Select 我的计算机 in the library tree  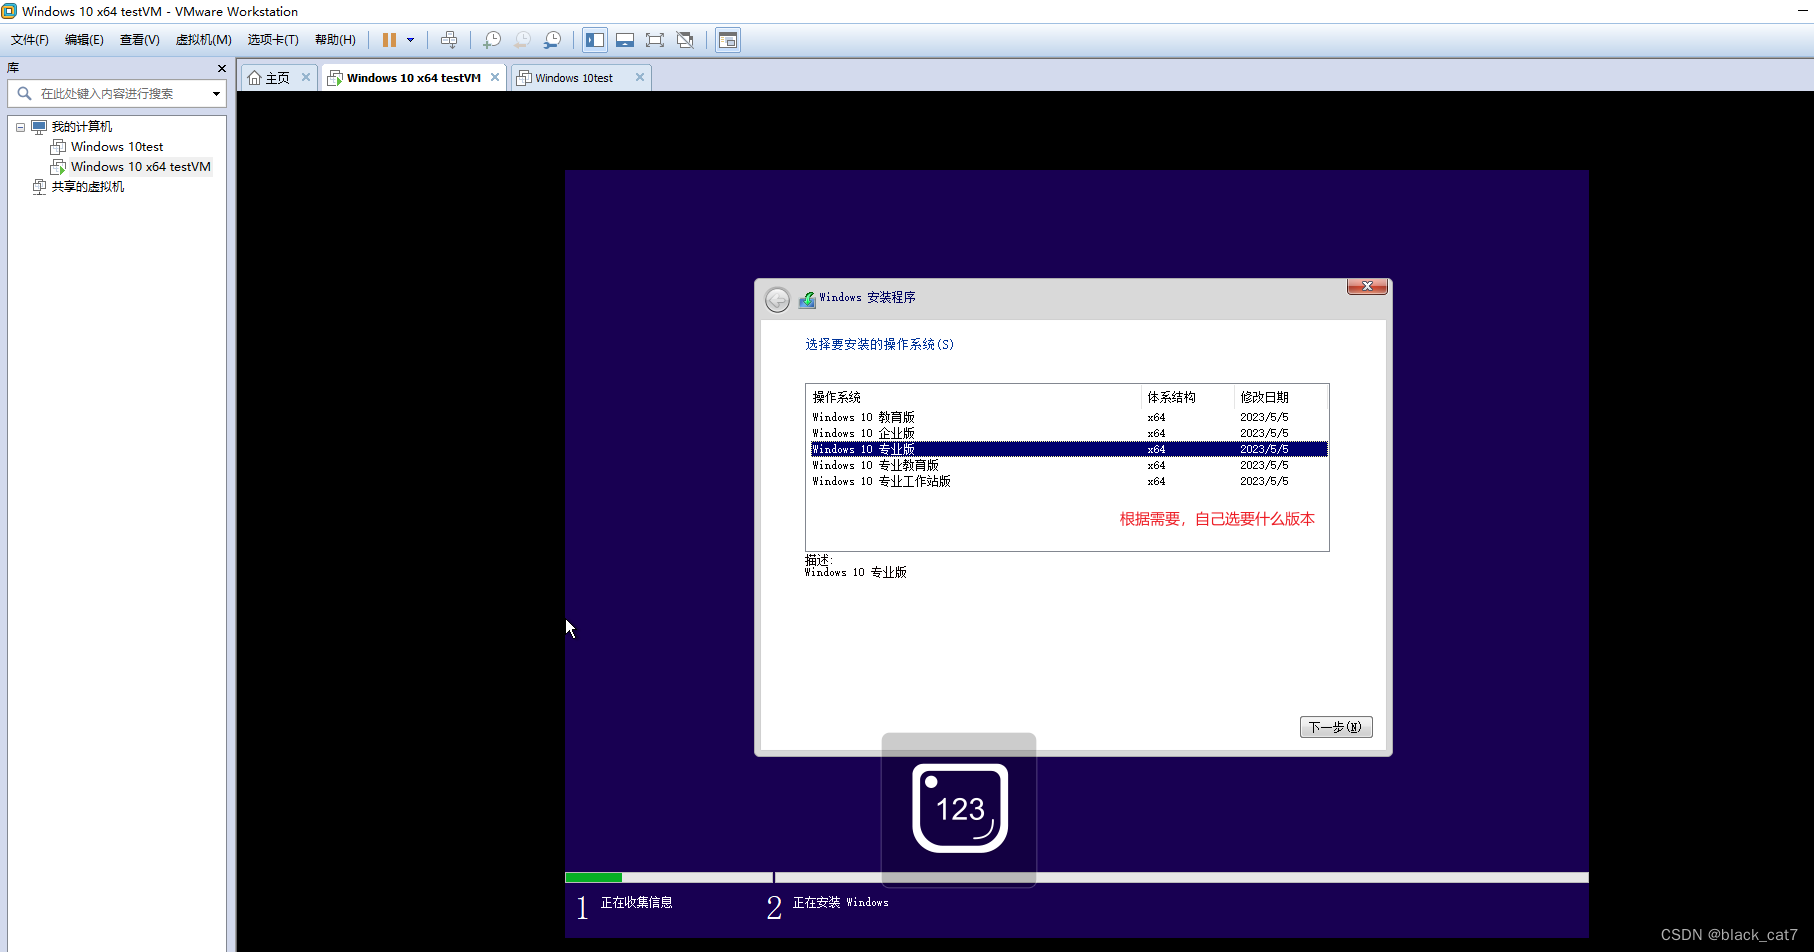(82, 127)
